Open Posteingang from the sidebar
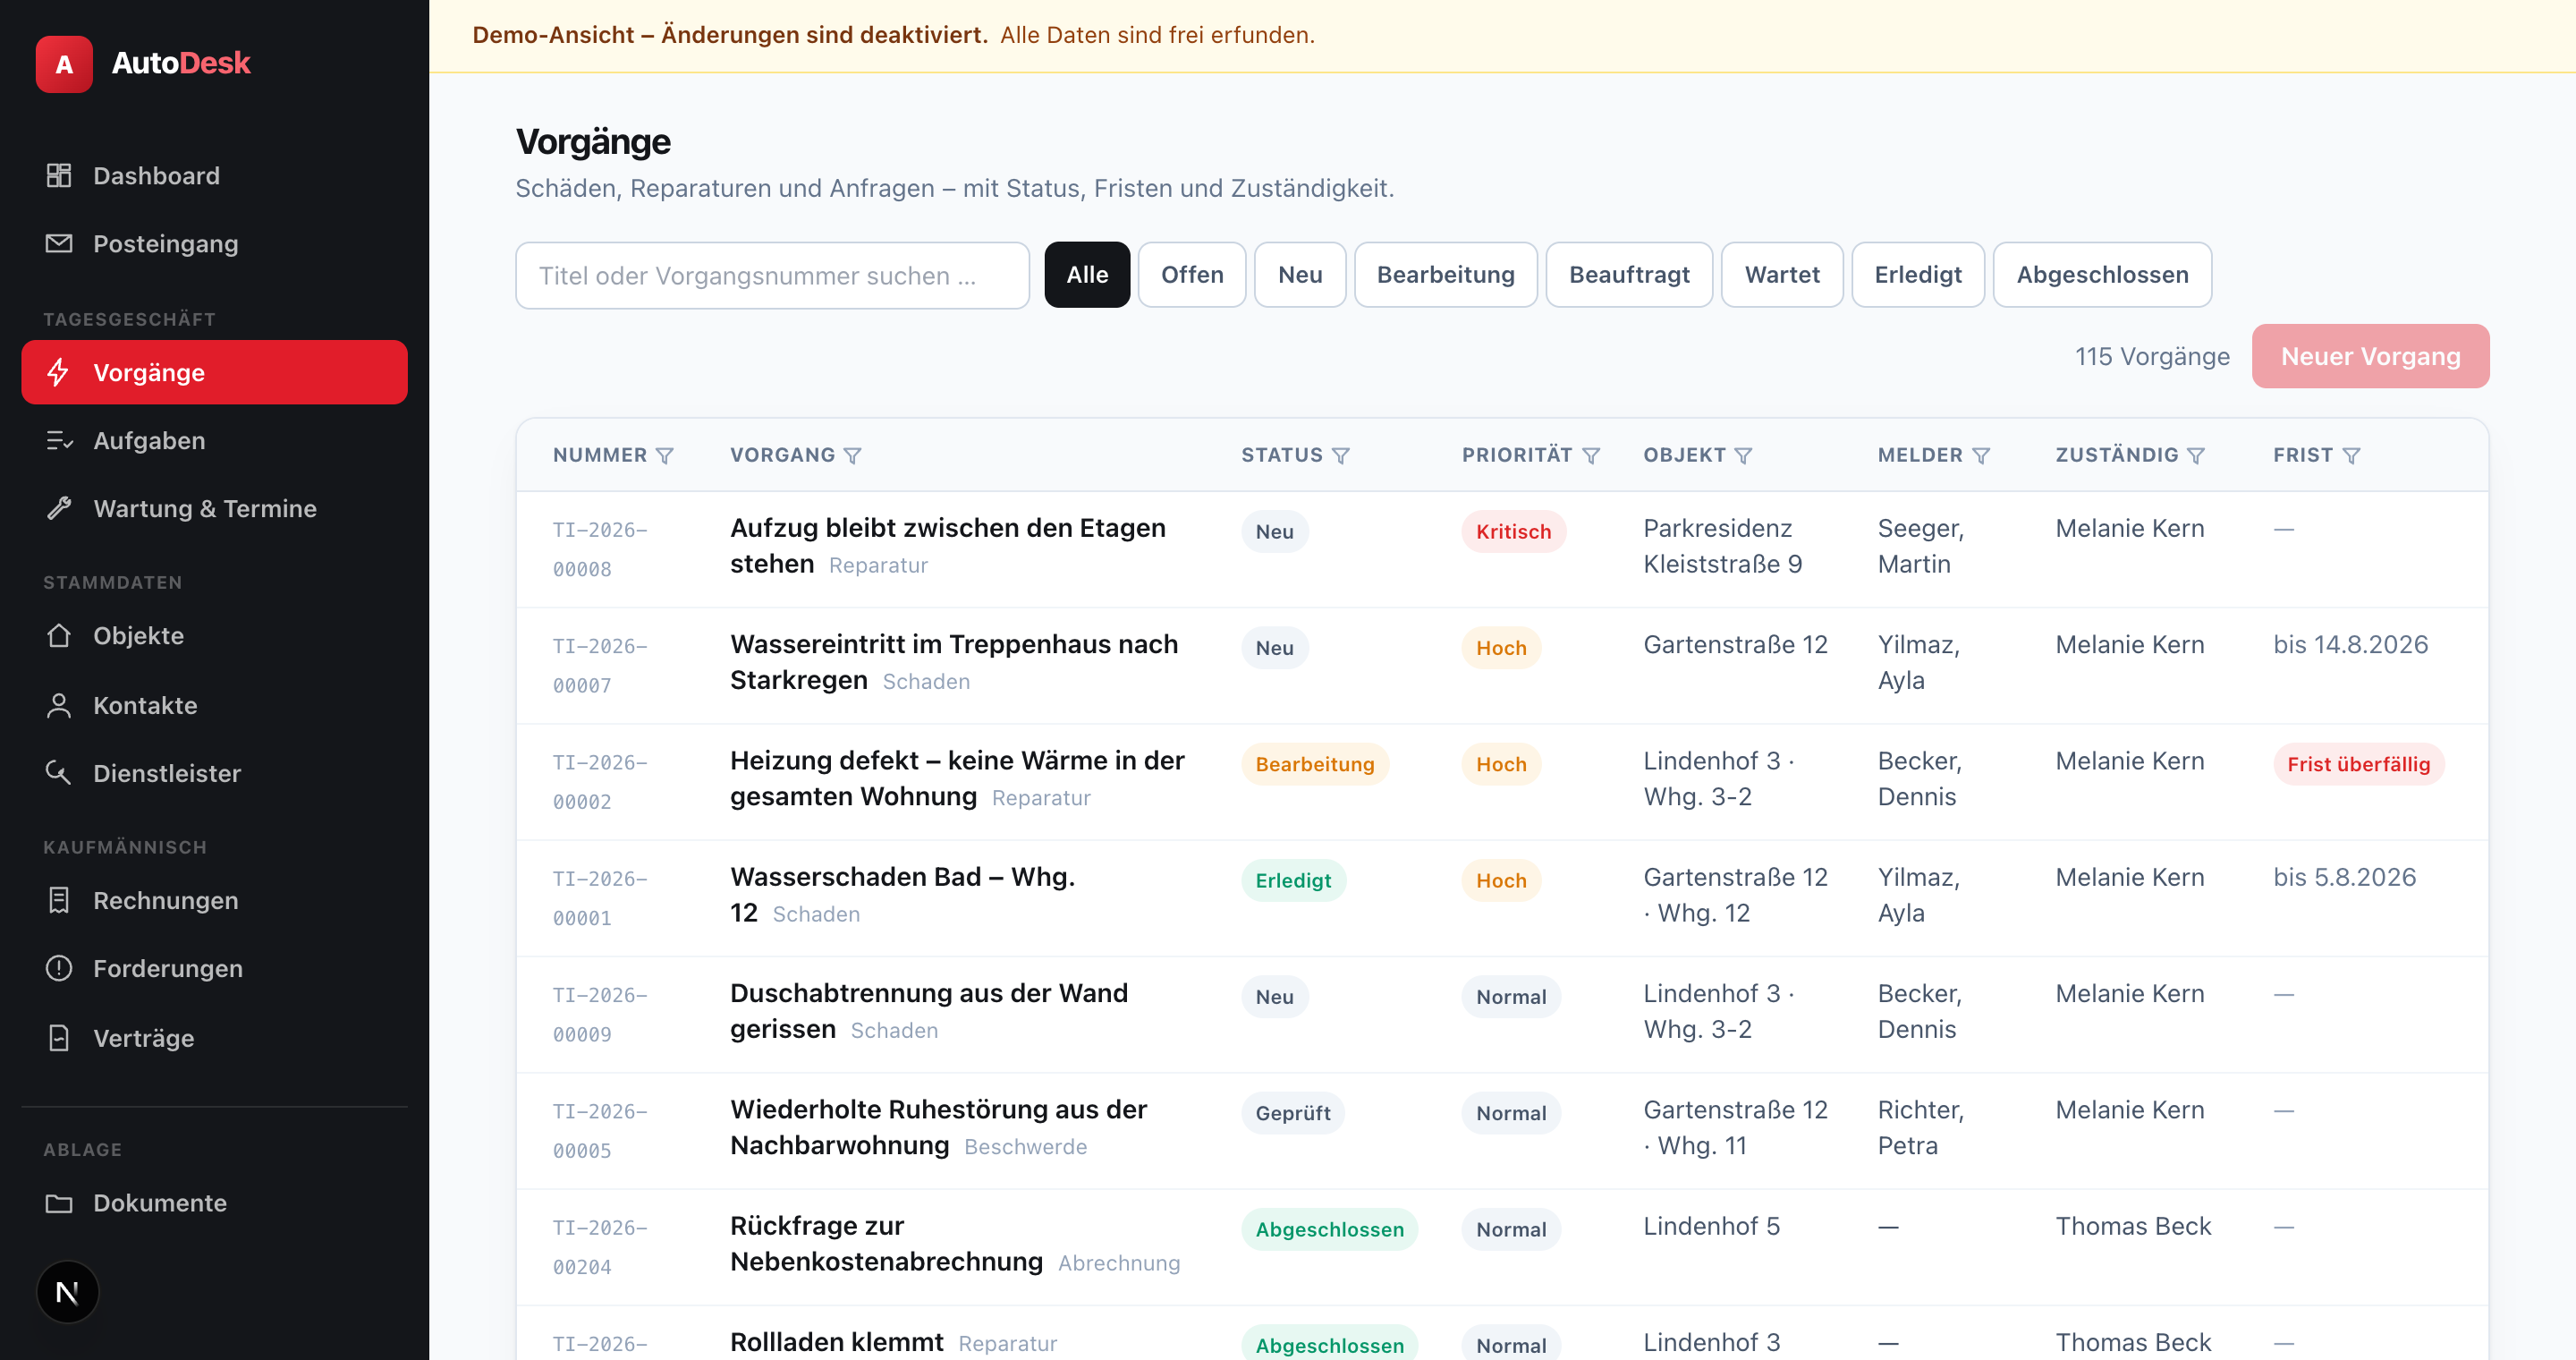 click(214, 243)
